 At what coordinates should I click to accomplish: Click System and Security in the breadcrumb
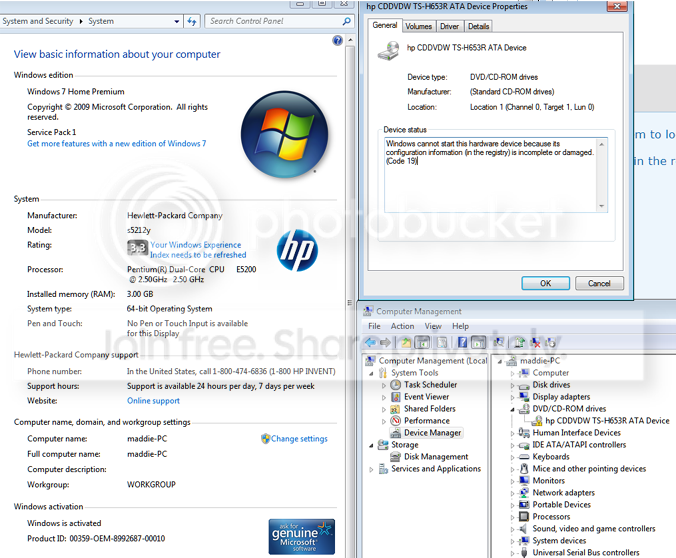pos(38,21)
